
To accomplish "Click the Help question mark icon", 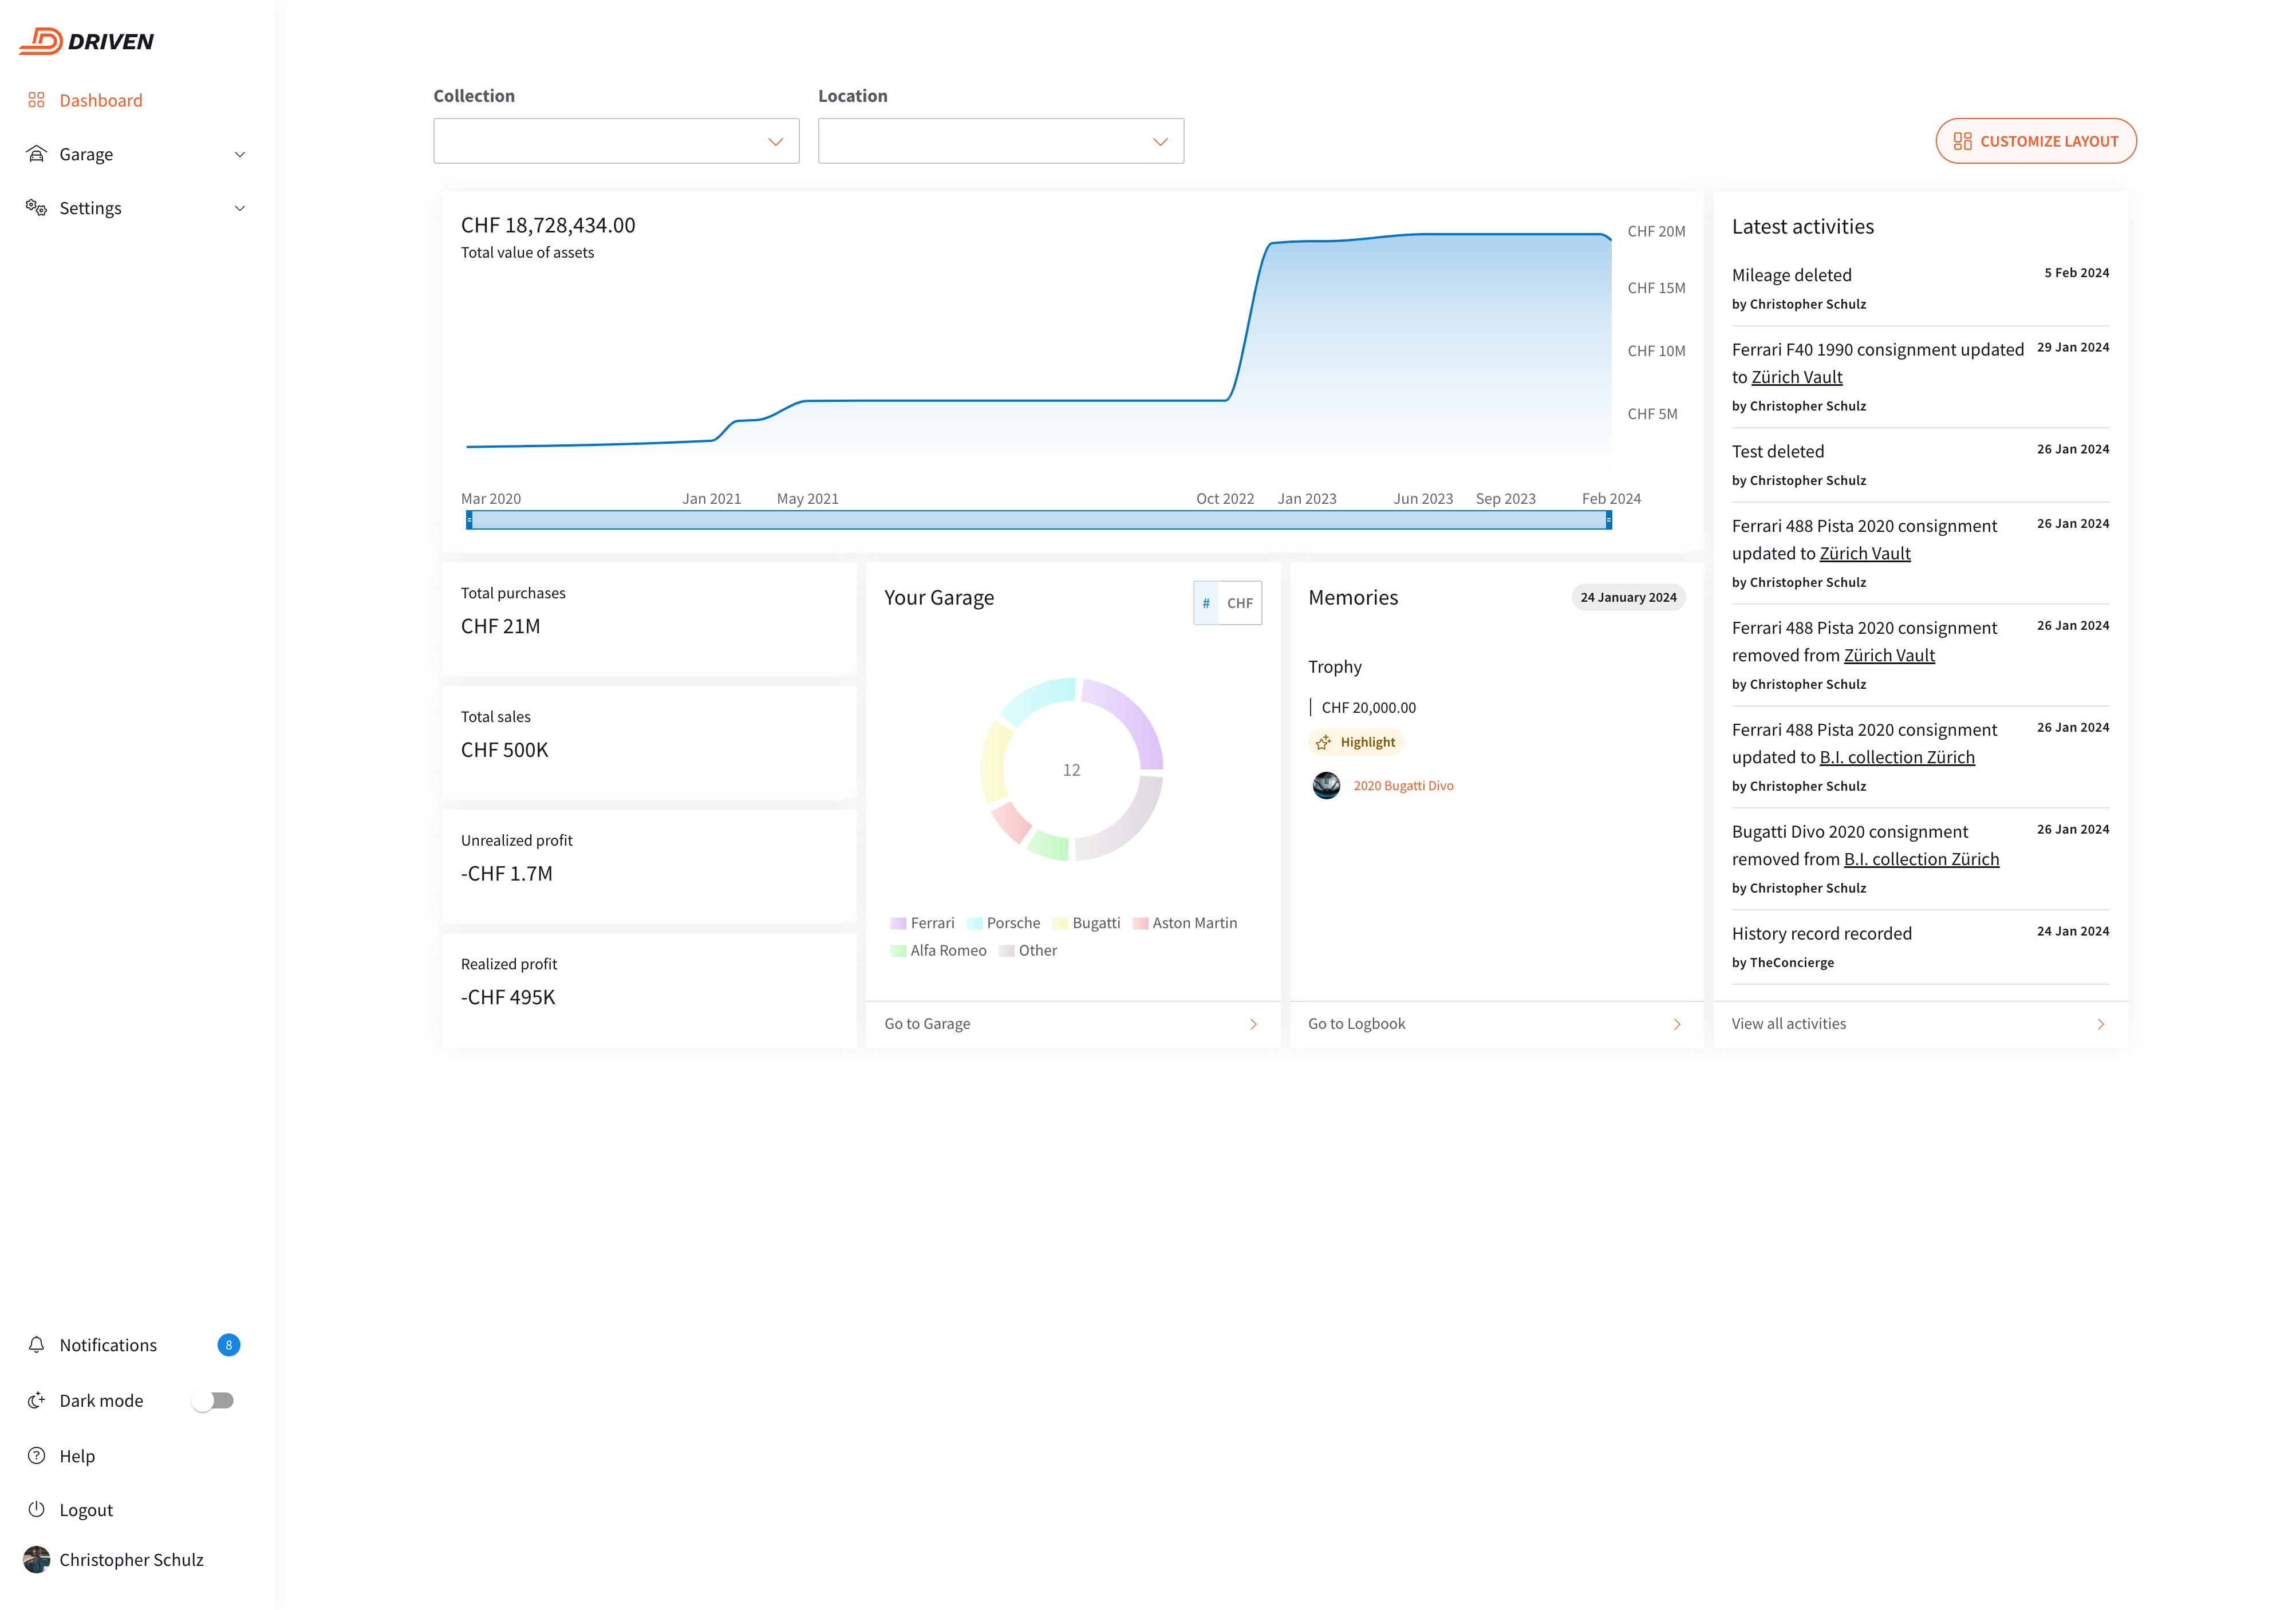I will 37,1456.
